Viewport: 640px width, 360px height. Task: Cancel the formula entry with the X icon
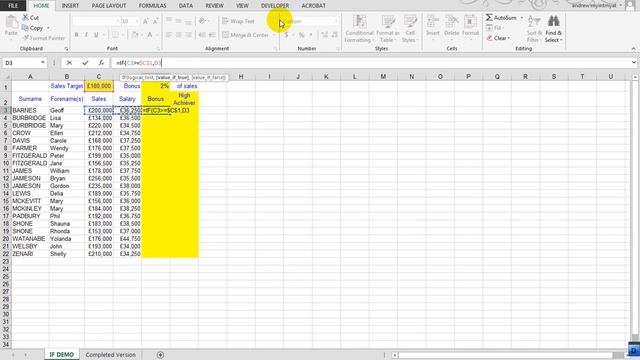point(69,63)
